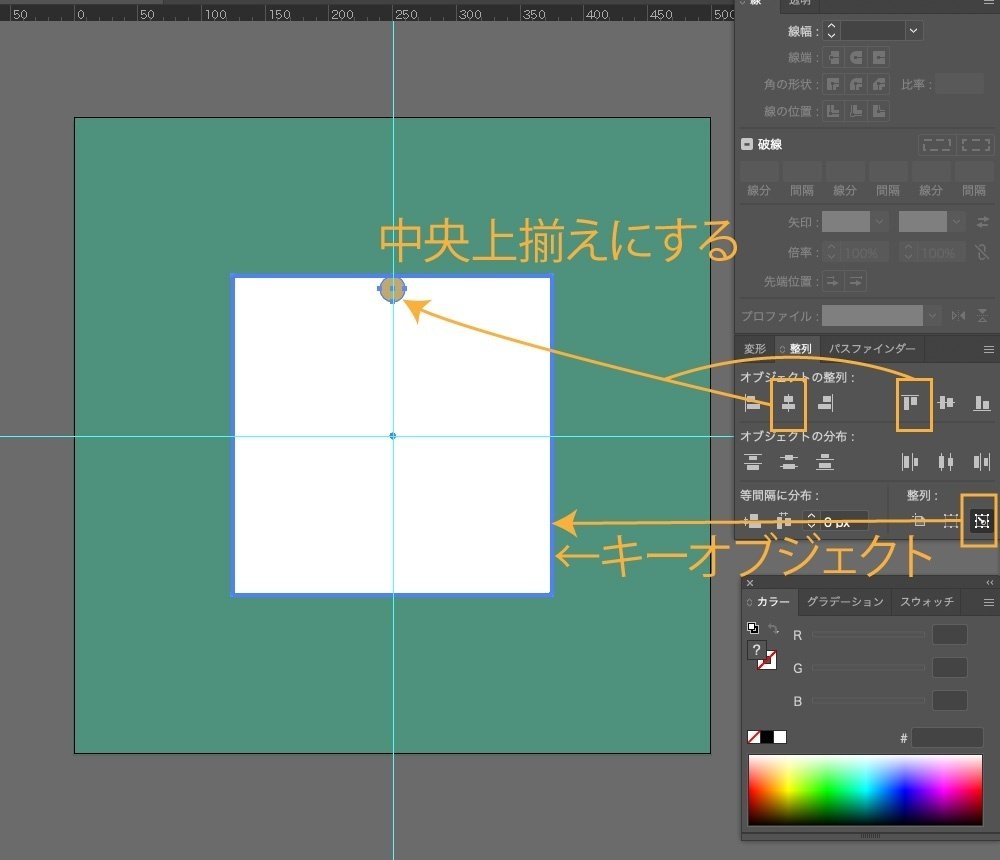Click swap fill and stroke icon

click(773, 628)
